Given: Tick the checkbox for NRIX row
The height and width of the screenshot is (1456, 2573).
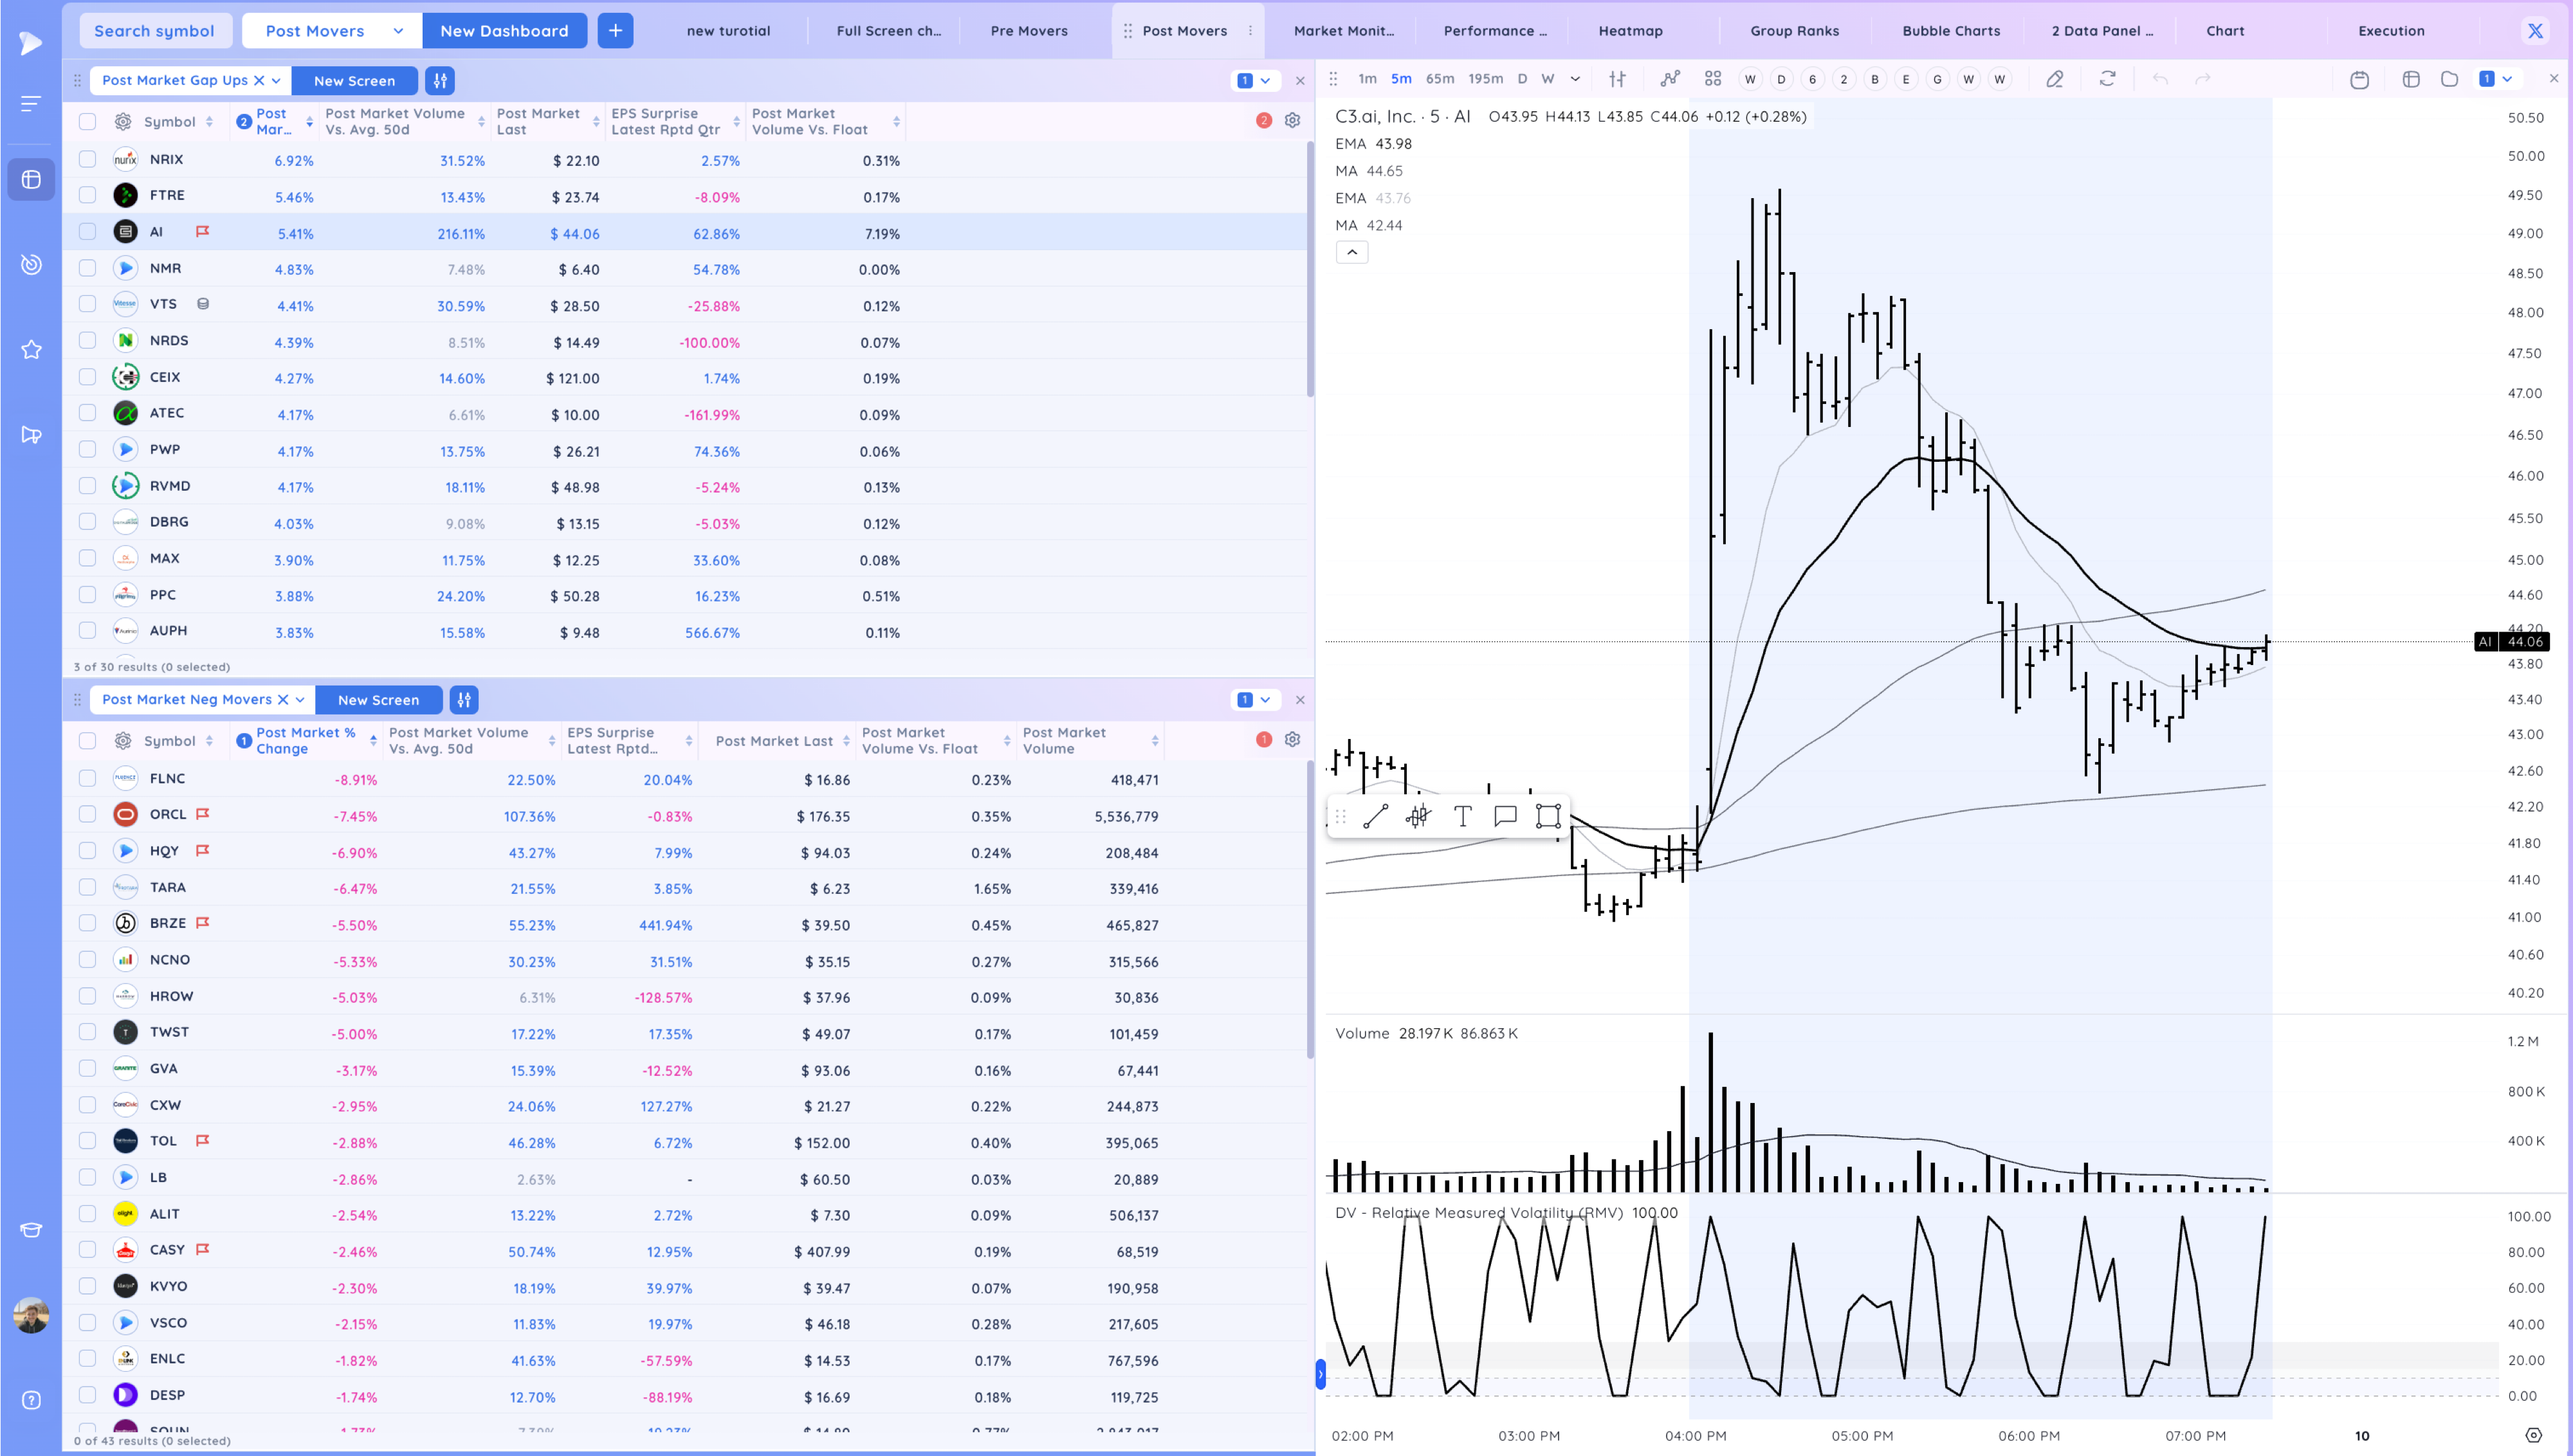Looking at the screenshot, I should [x=88, y=159].
